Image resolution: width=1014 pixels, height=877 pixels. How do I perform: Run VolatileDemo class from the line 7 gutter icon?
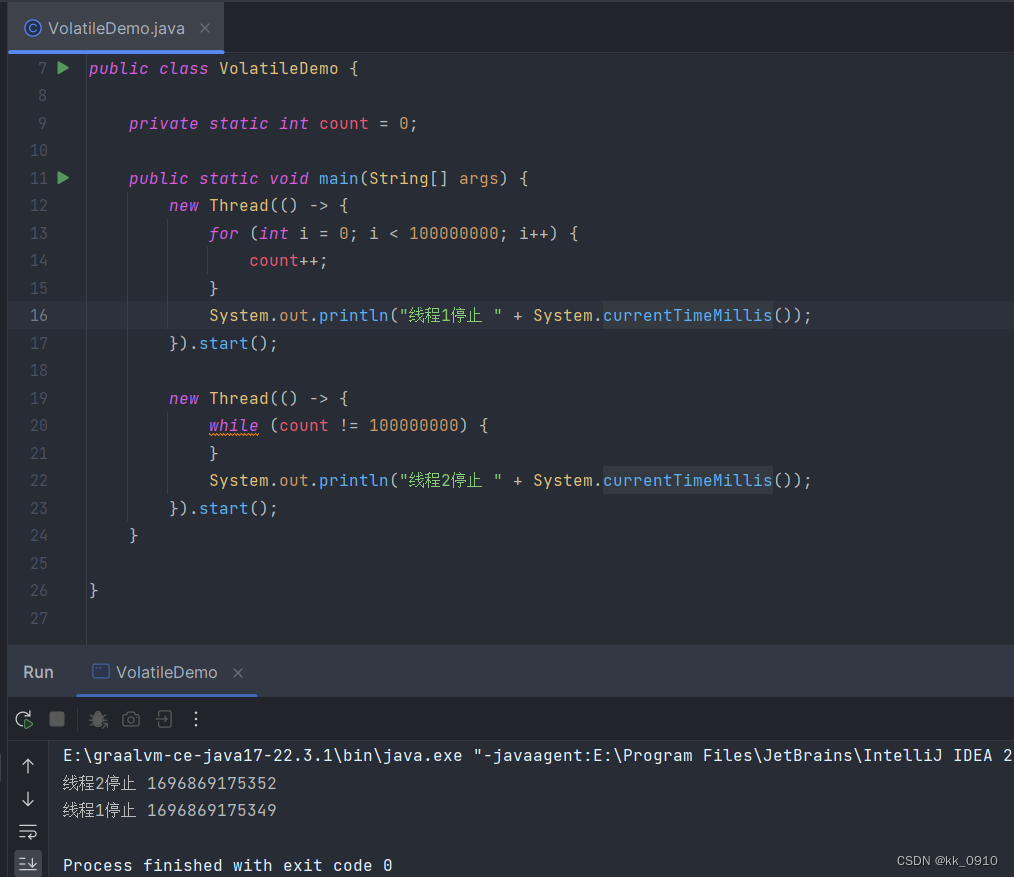click(62, 67)
